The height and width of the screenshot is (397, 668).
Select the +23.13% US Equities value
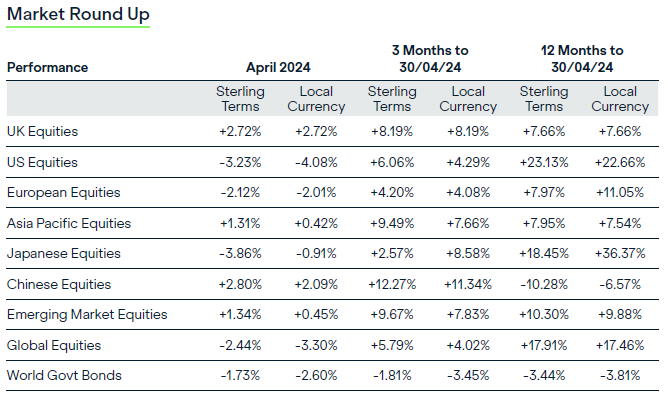[544, 162]
